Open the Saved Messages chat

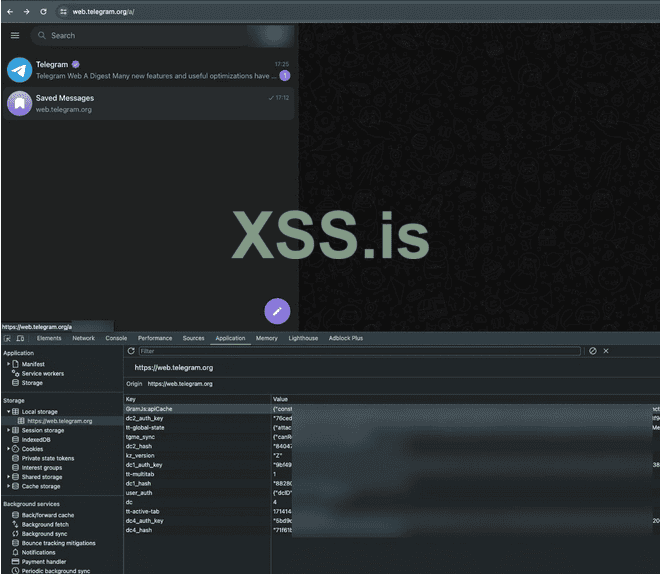(148, 104)
